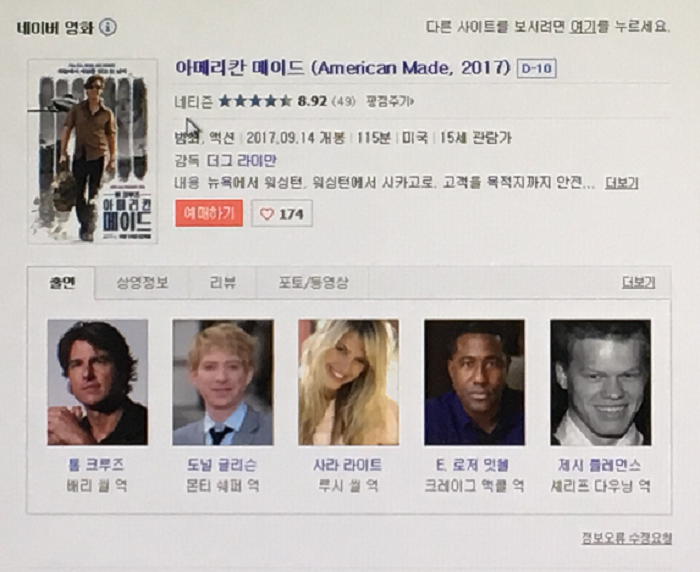Click the cast photo above E. 로저 밋첼
The width and height of the screenshot is (700, 572).
click(x=475, y=382)
